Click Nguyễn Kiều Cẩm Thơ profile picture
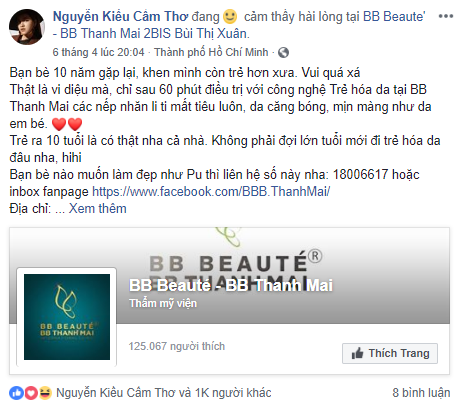This screenshot has width=459, height=408. 27,27
